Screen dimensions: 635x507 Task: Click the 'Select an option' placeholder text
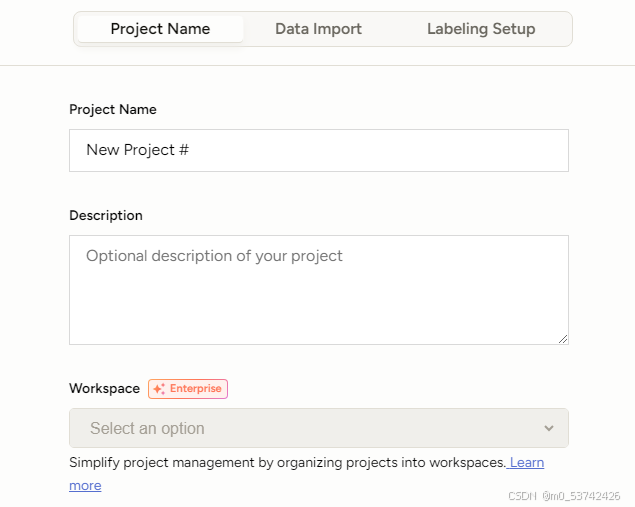tap(147, 428)
